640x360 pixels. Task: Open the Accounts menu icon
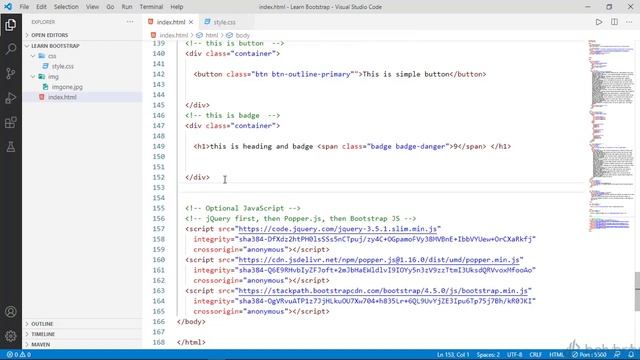click(11, 312)
